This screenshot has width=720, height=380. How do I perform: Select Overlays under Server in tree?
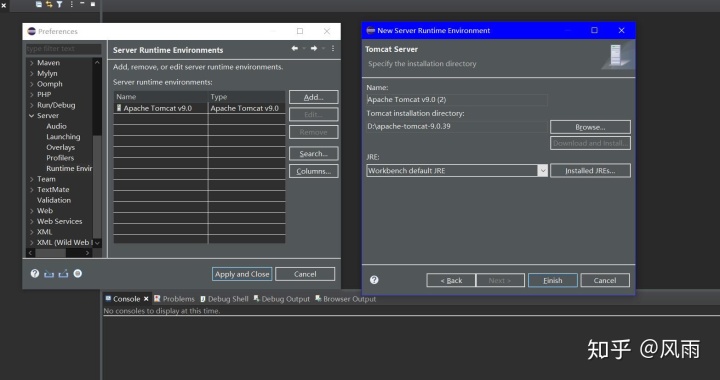coord(61,147)
